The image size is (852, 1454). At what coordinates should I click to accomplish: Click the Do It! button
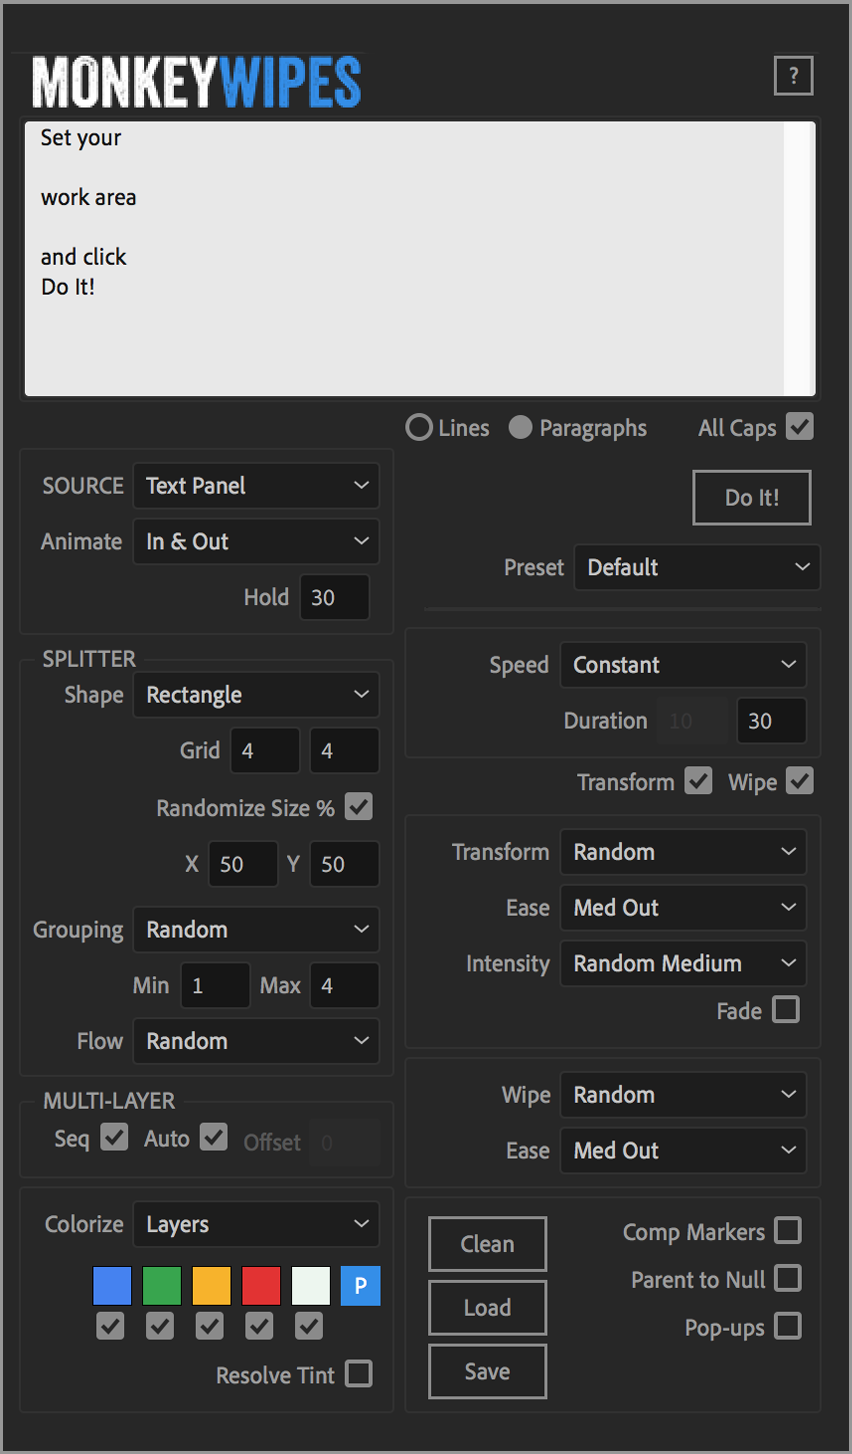[752, 497]
